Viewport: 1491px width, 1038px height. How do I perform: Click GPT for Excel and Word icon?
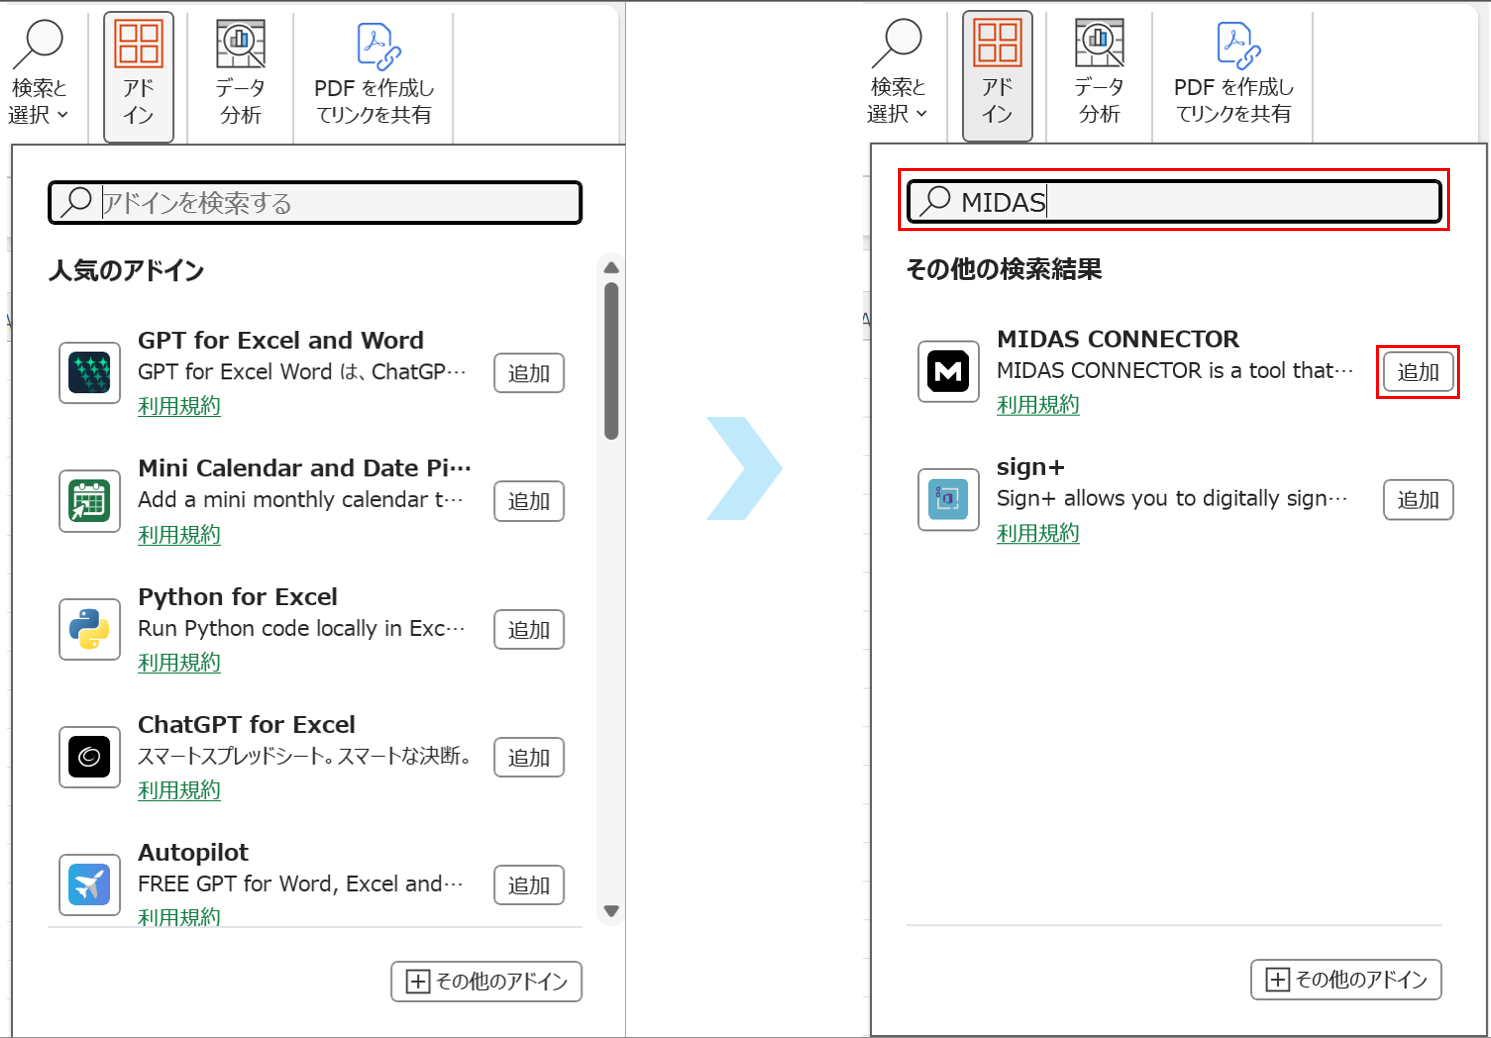(x=90, y=373)
